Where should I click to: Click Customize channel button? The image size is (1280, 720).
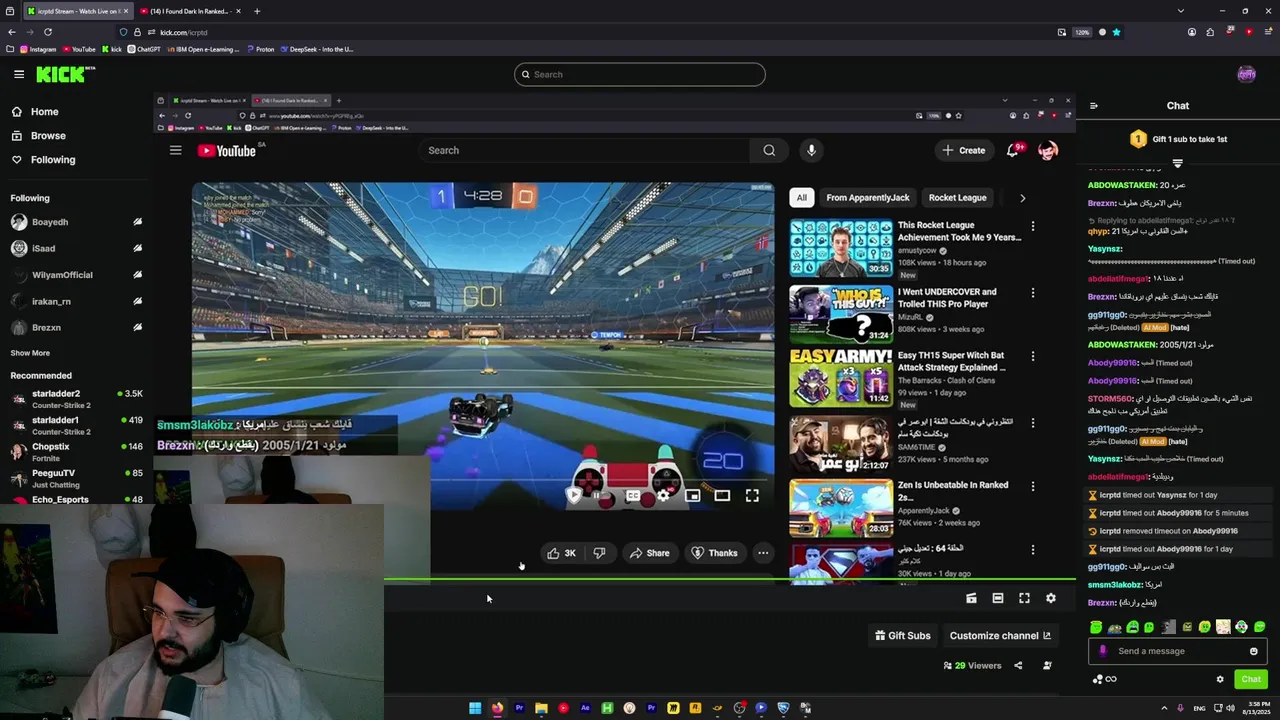click(1000, 636)
